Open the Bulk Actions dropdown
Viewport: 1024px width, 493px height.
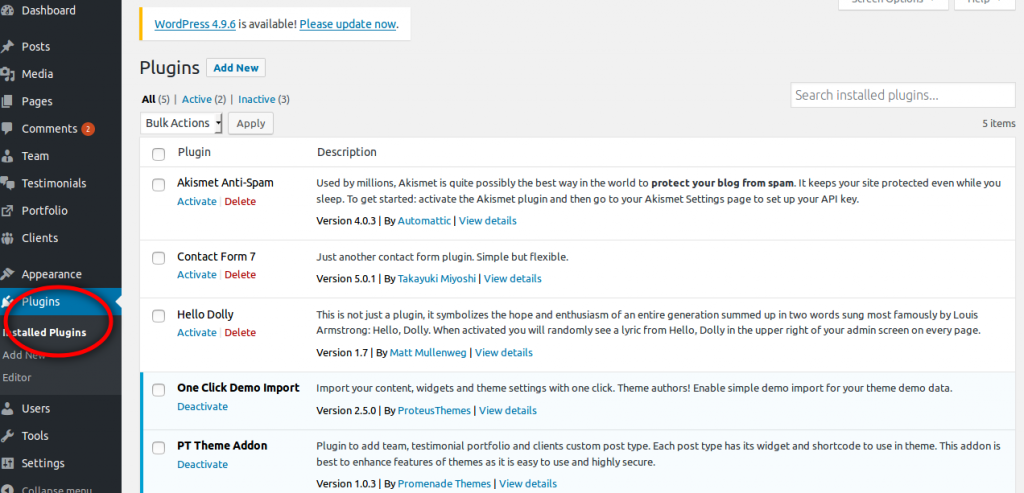coord(182,123)
